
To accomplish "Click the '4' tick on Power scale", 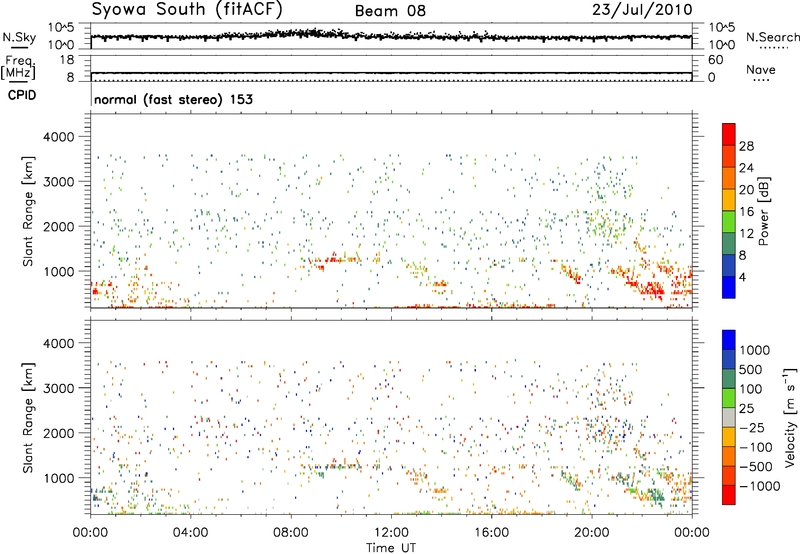I will (x=742, y=277).
